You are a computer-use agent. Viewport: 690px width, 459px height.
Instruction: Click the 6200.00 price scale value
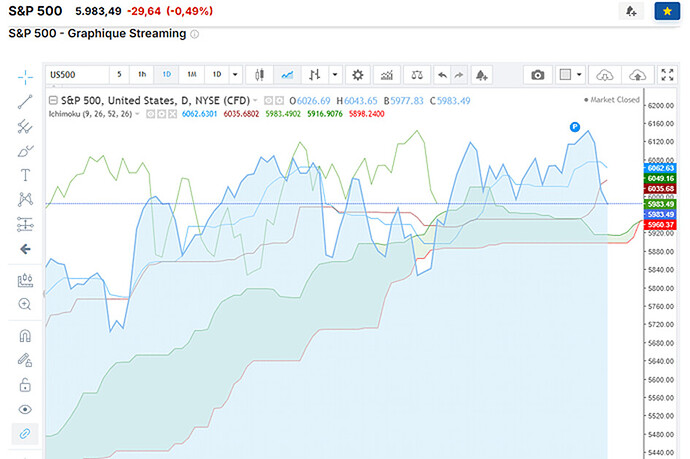coord(661,106)
